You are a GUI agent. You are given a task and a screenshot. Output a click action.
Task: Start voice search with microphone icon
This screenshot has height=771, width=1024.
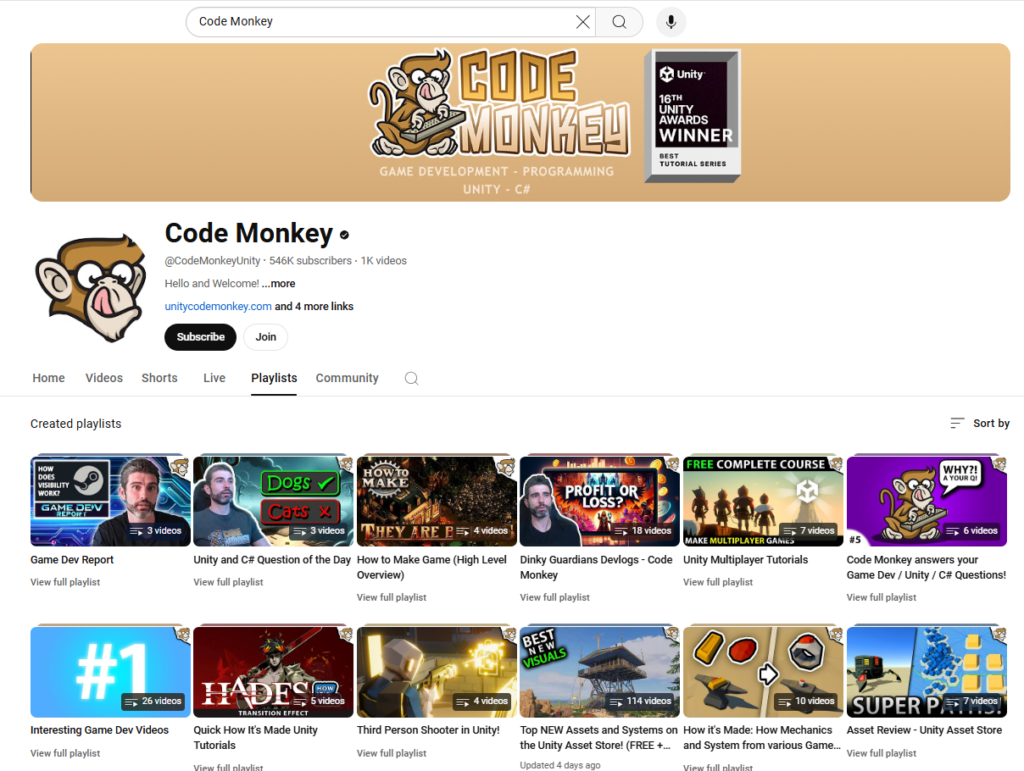671,22
